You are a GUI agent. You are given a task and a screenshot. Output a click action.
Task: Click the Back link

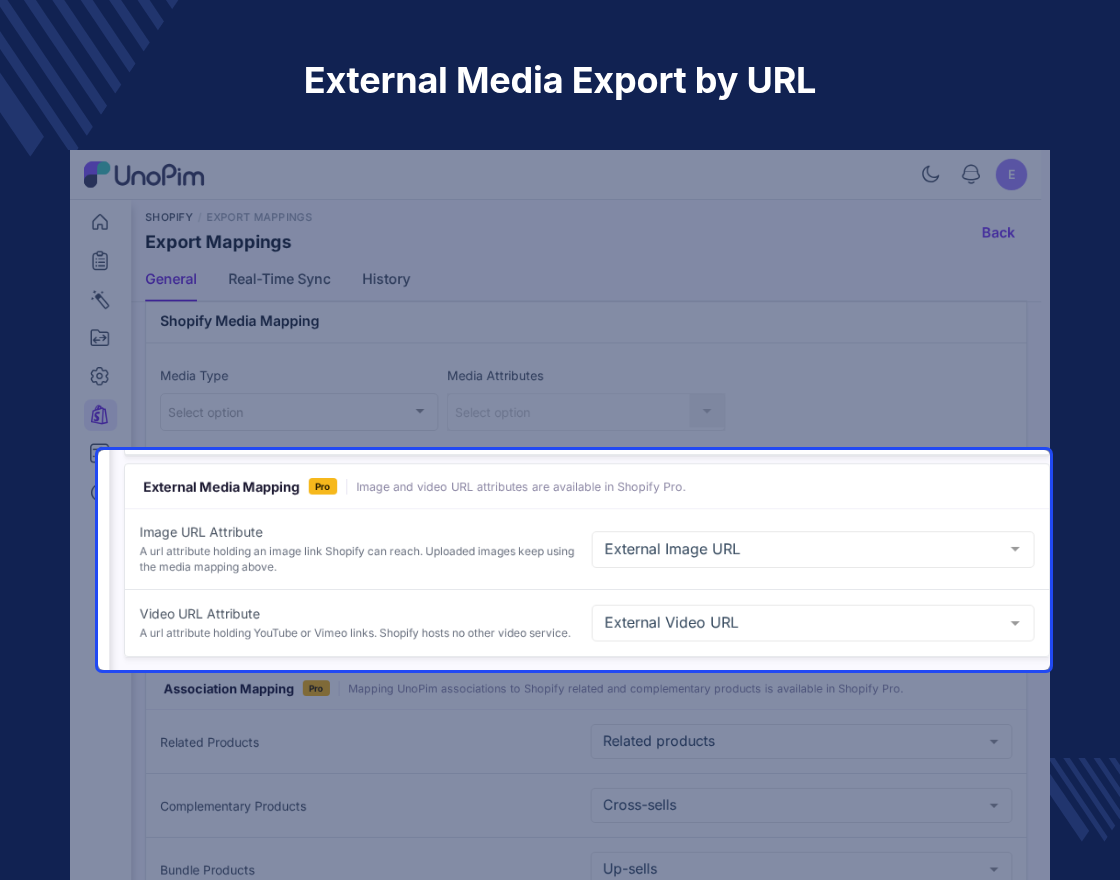[998, 233]
